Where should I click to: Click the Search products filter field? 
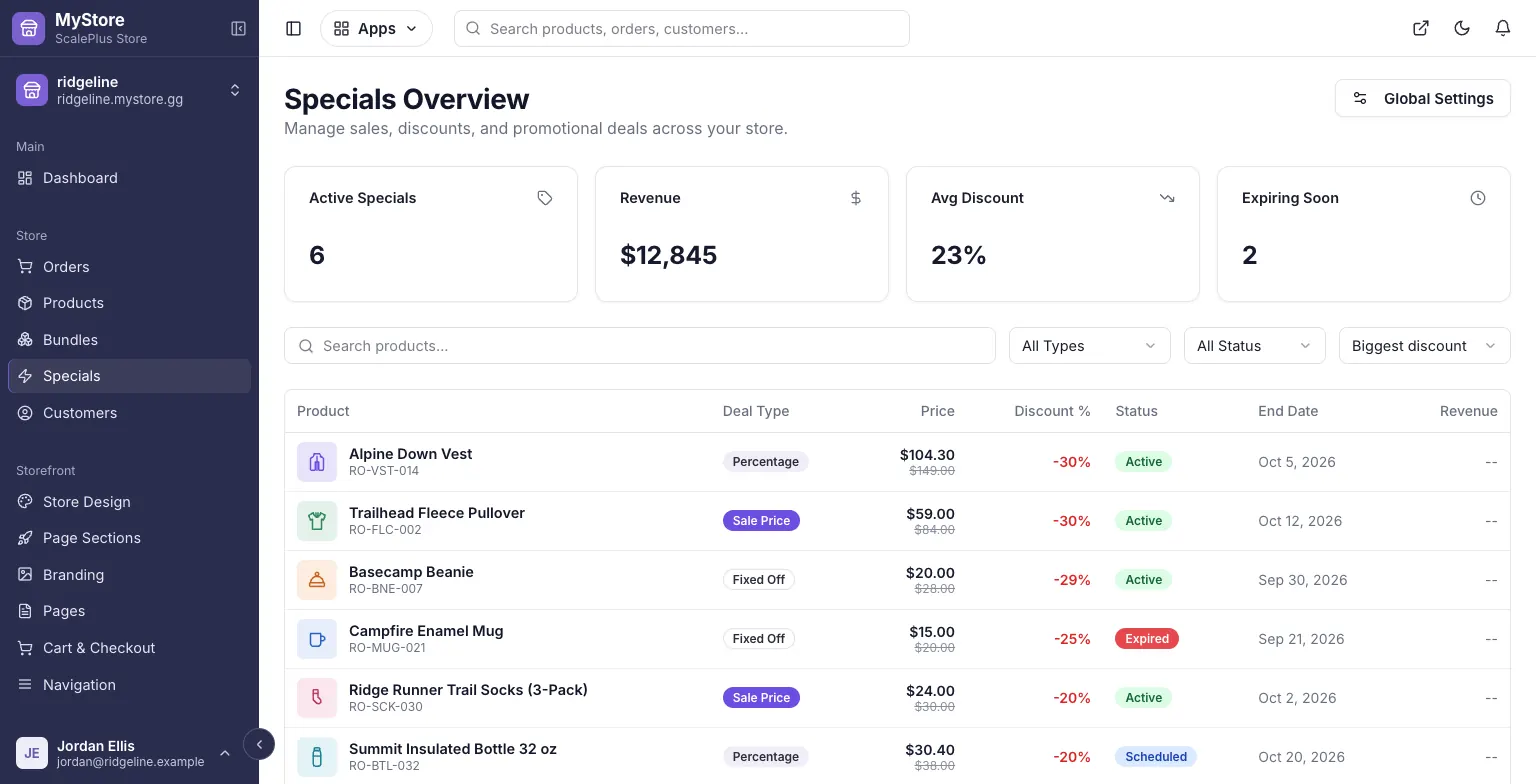640,346
